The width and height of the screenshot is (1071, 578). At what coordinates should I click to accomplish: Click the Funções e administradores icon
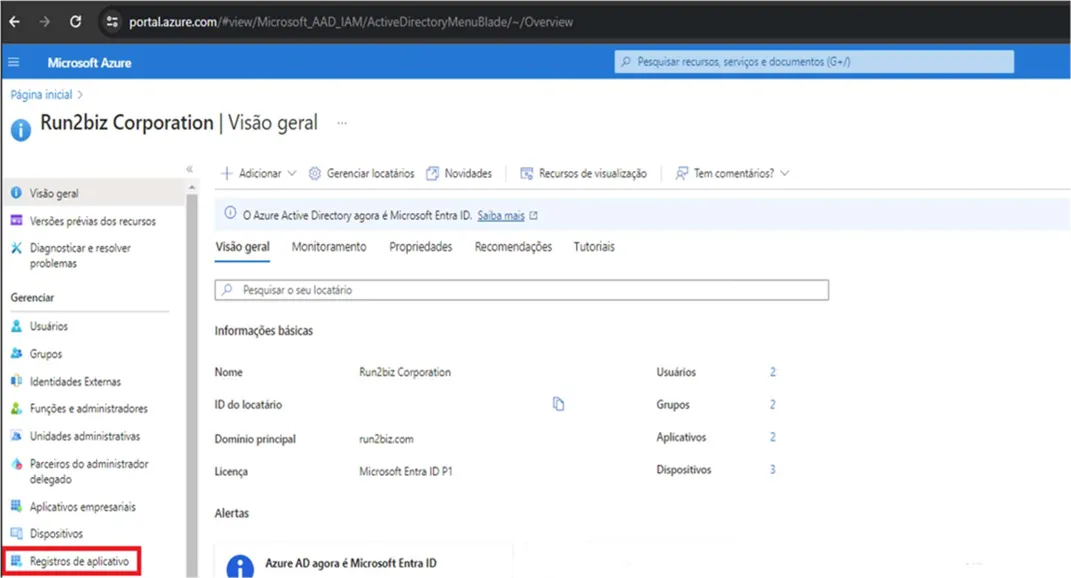16,409
